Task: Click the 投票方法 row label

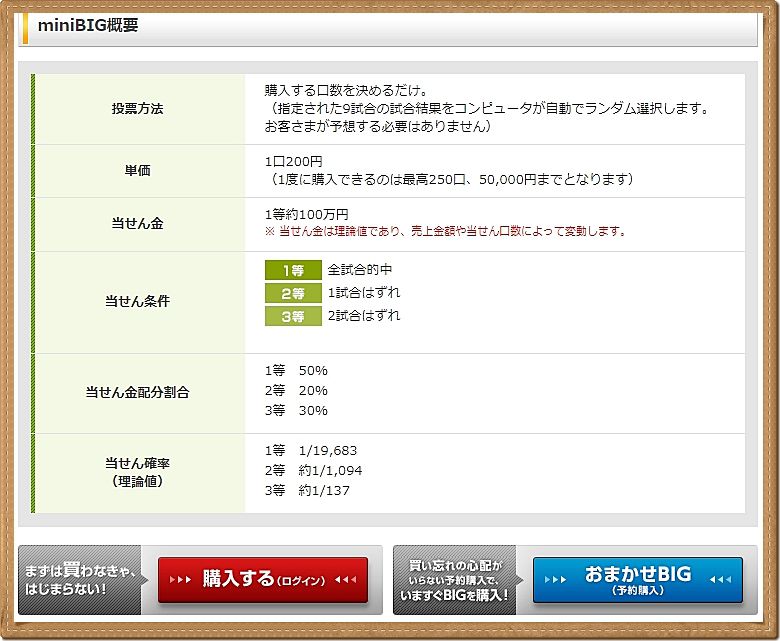Action: pyautogui.click(x=137, y=108)
